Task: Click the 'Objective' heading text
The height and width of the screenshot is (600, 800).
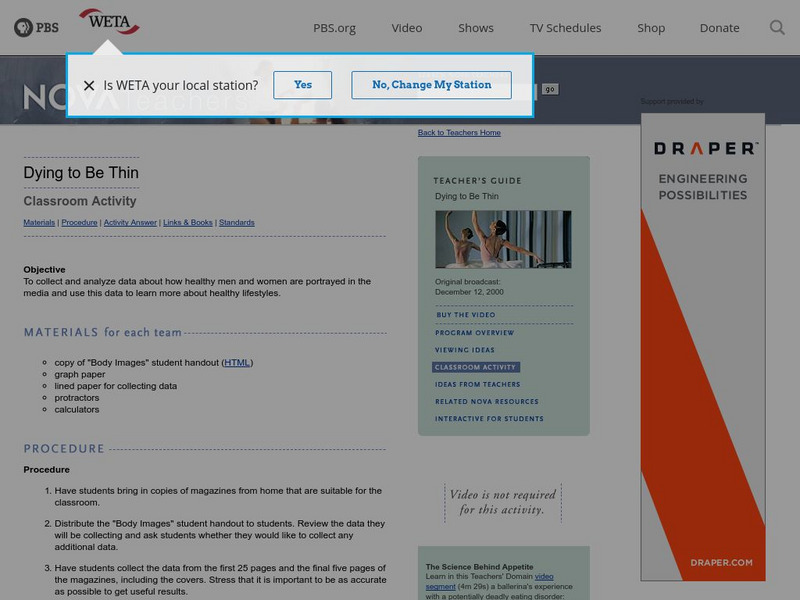Action: [x=44, y=269]
